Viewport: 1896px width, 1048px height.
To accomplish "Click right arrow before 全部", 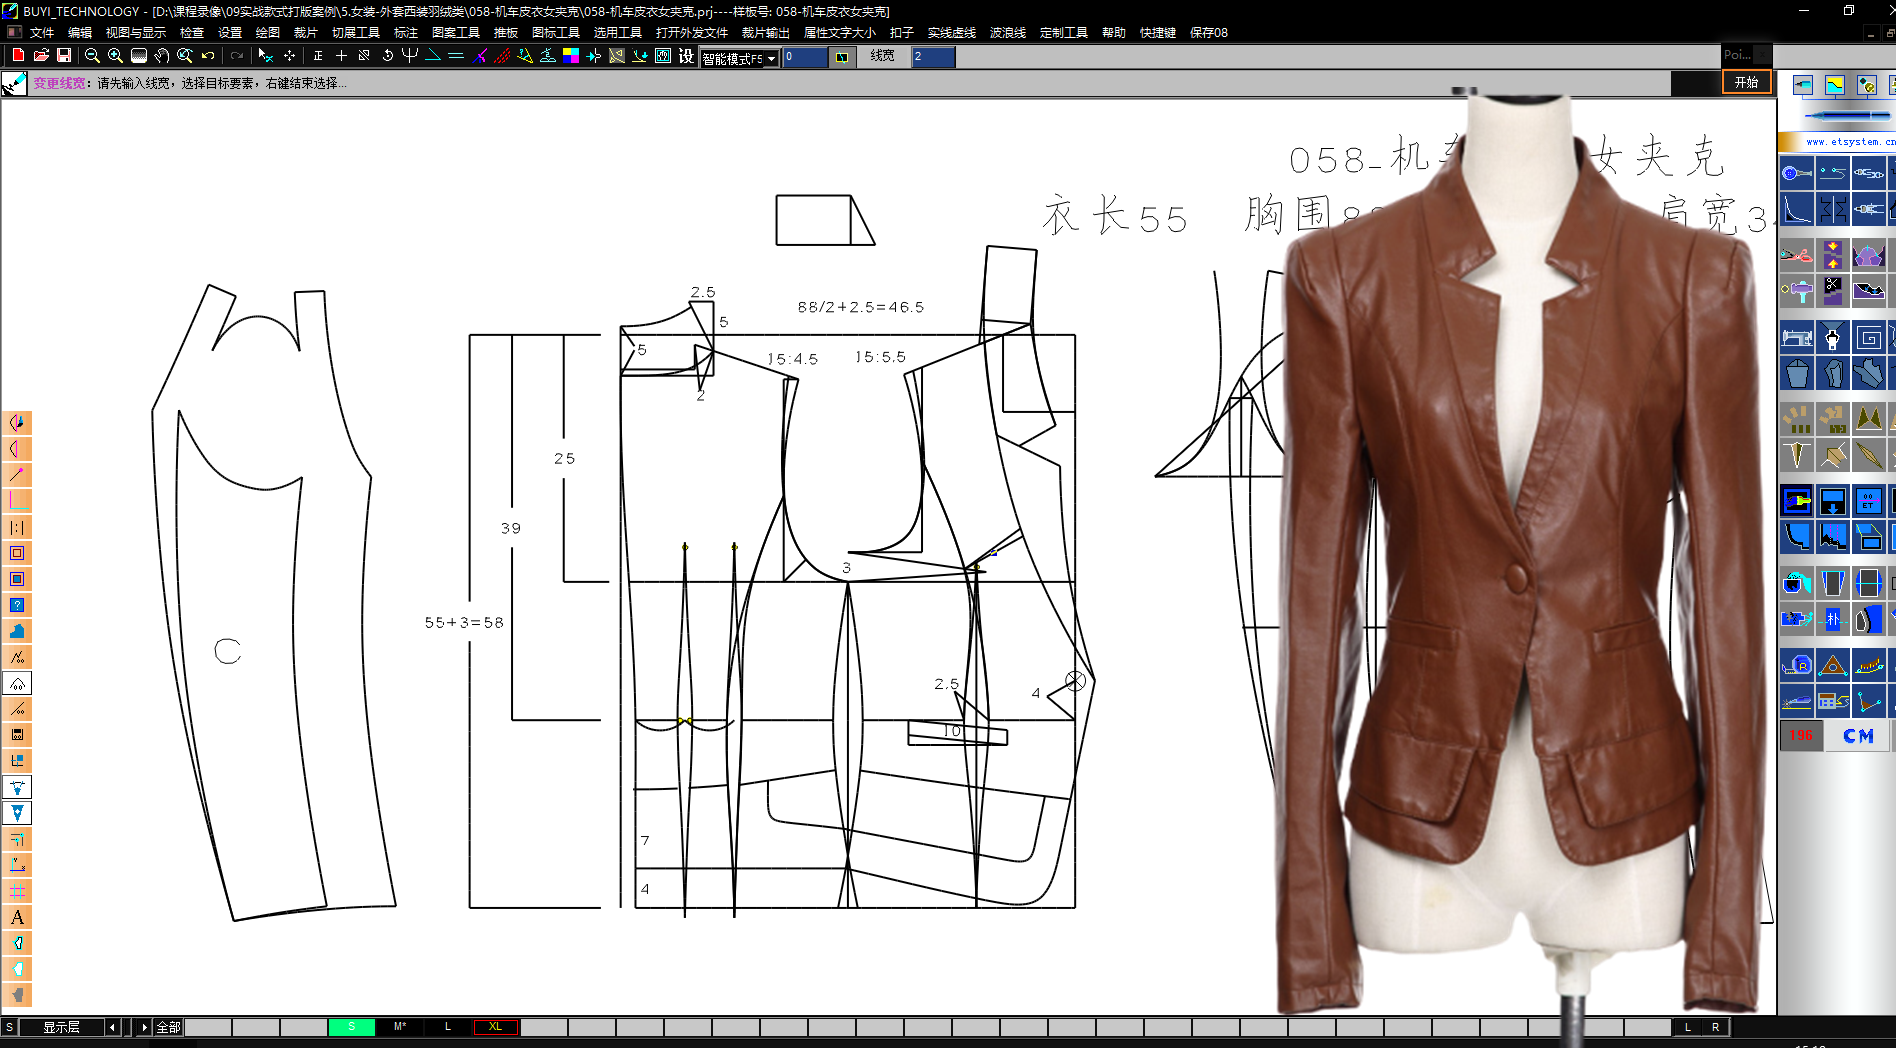I will click(144, 1027).
